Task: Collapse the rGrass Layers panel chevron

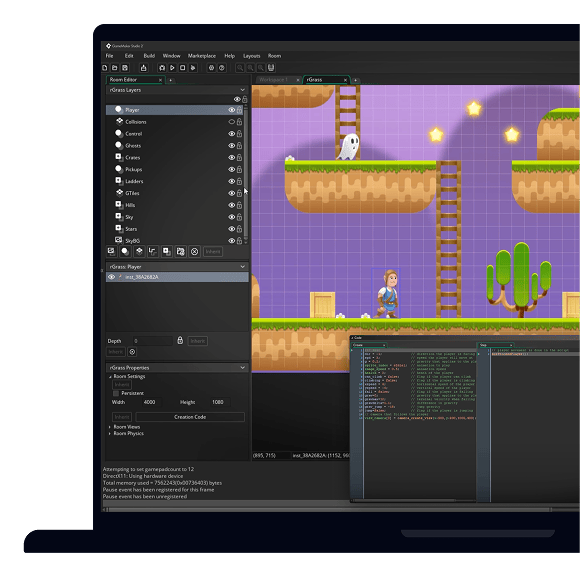Action: (243, 90)
